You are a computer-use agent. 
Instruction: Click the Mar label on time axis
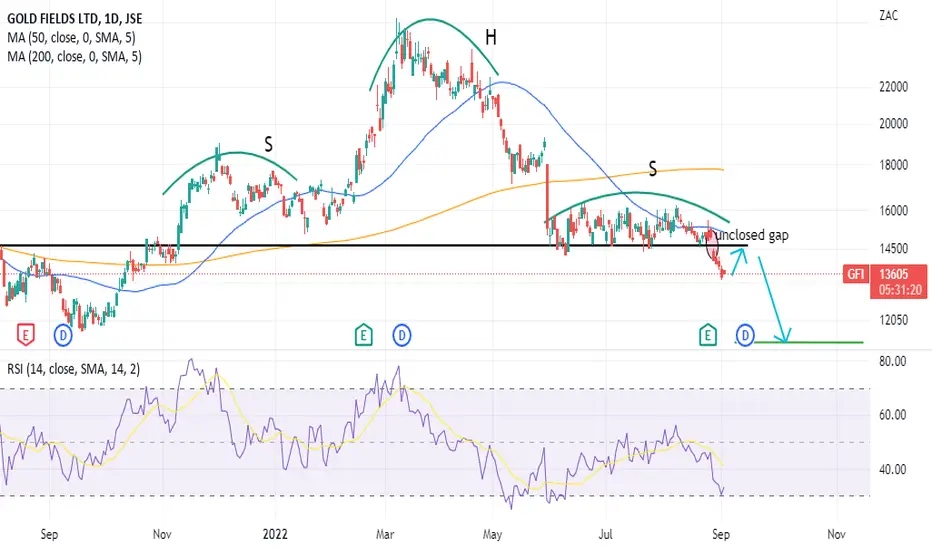coord(385,534)
